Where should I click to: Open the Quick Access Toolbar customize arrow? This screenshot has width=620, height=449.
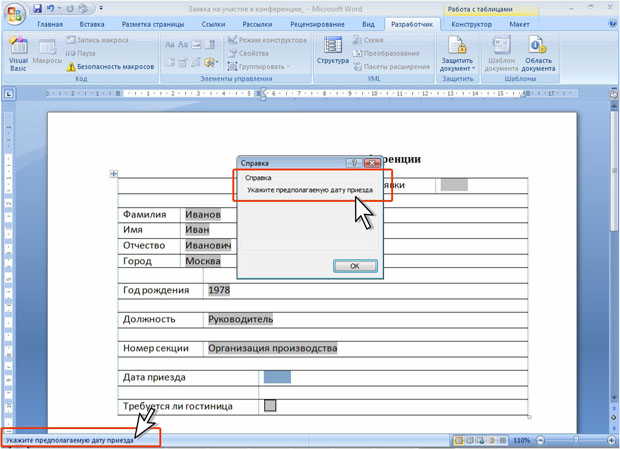click(101, 8)
